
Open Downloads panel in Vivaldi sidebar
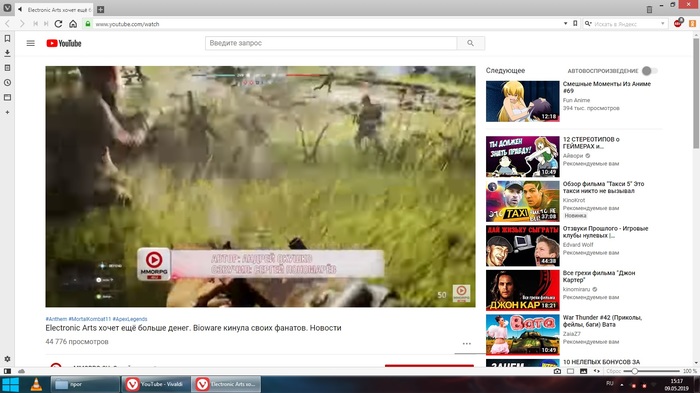tap(7, 53)
